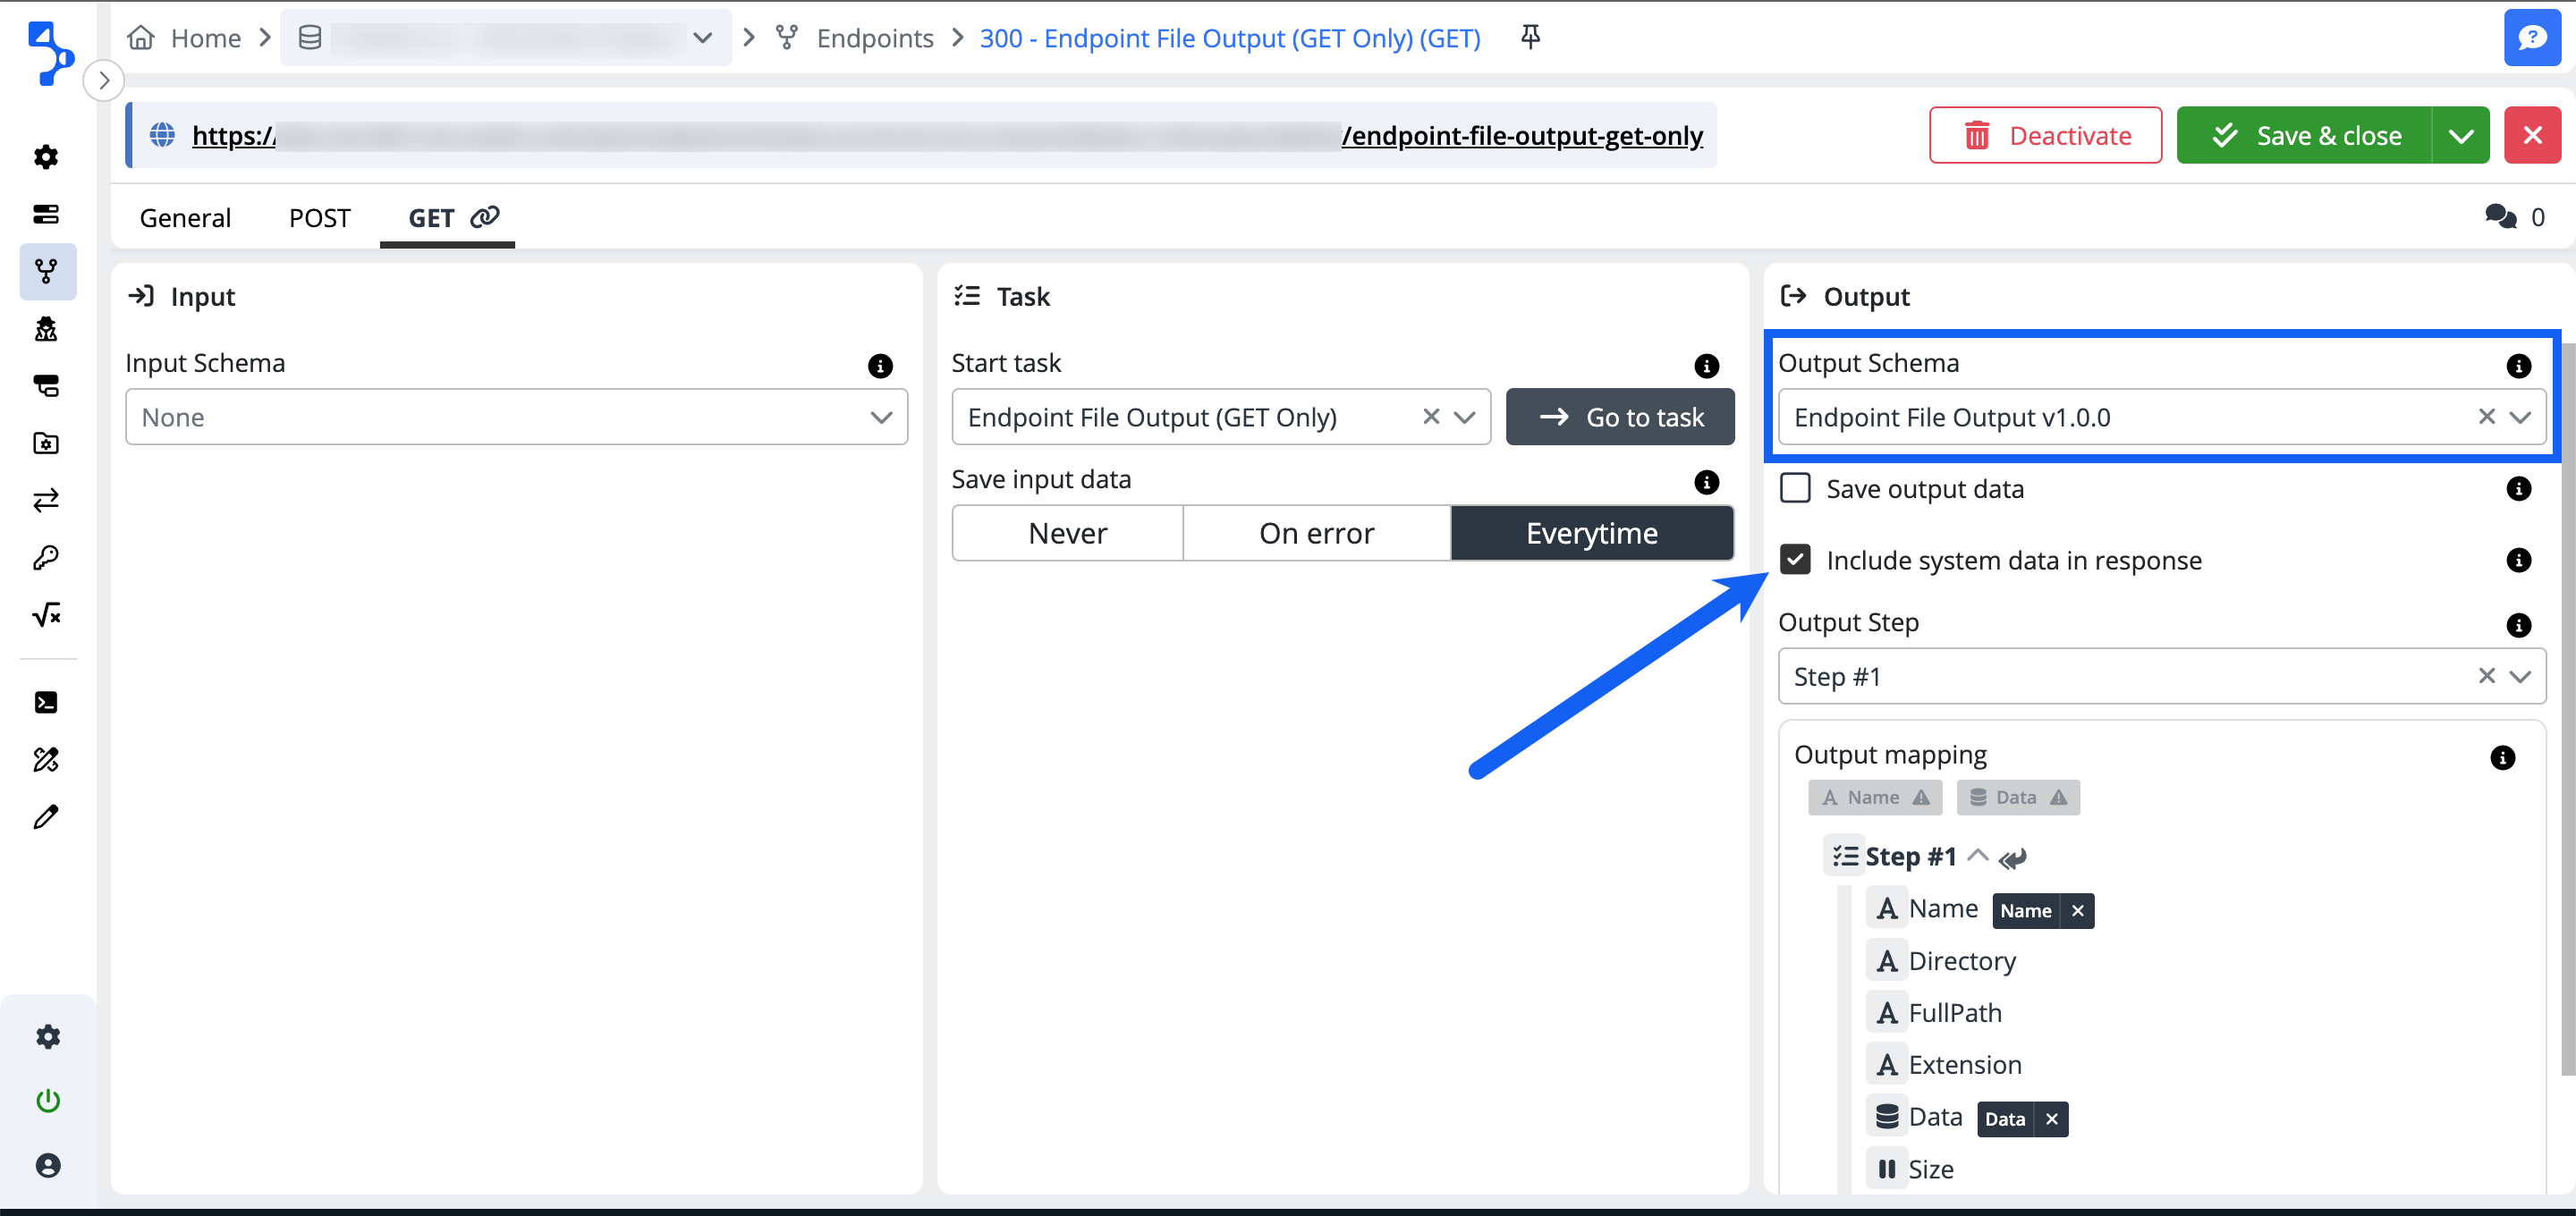The width and height of the screenshot is (2576, 1216).
Task: Open the Save & close dropdown arrow
Action: (2461, 136)
